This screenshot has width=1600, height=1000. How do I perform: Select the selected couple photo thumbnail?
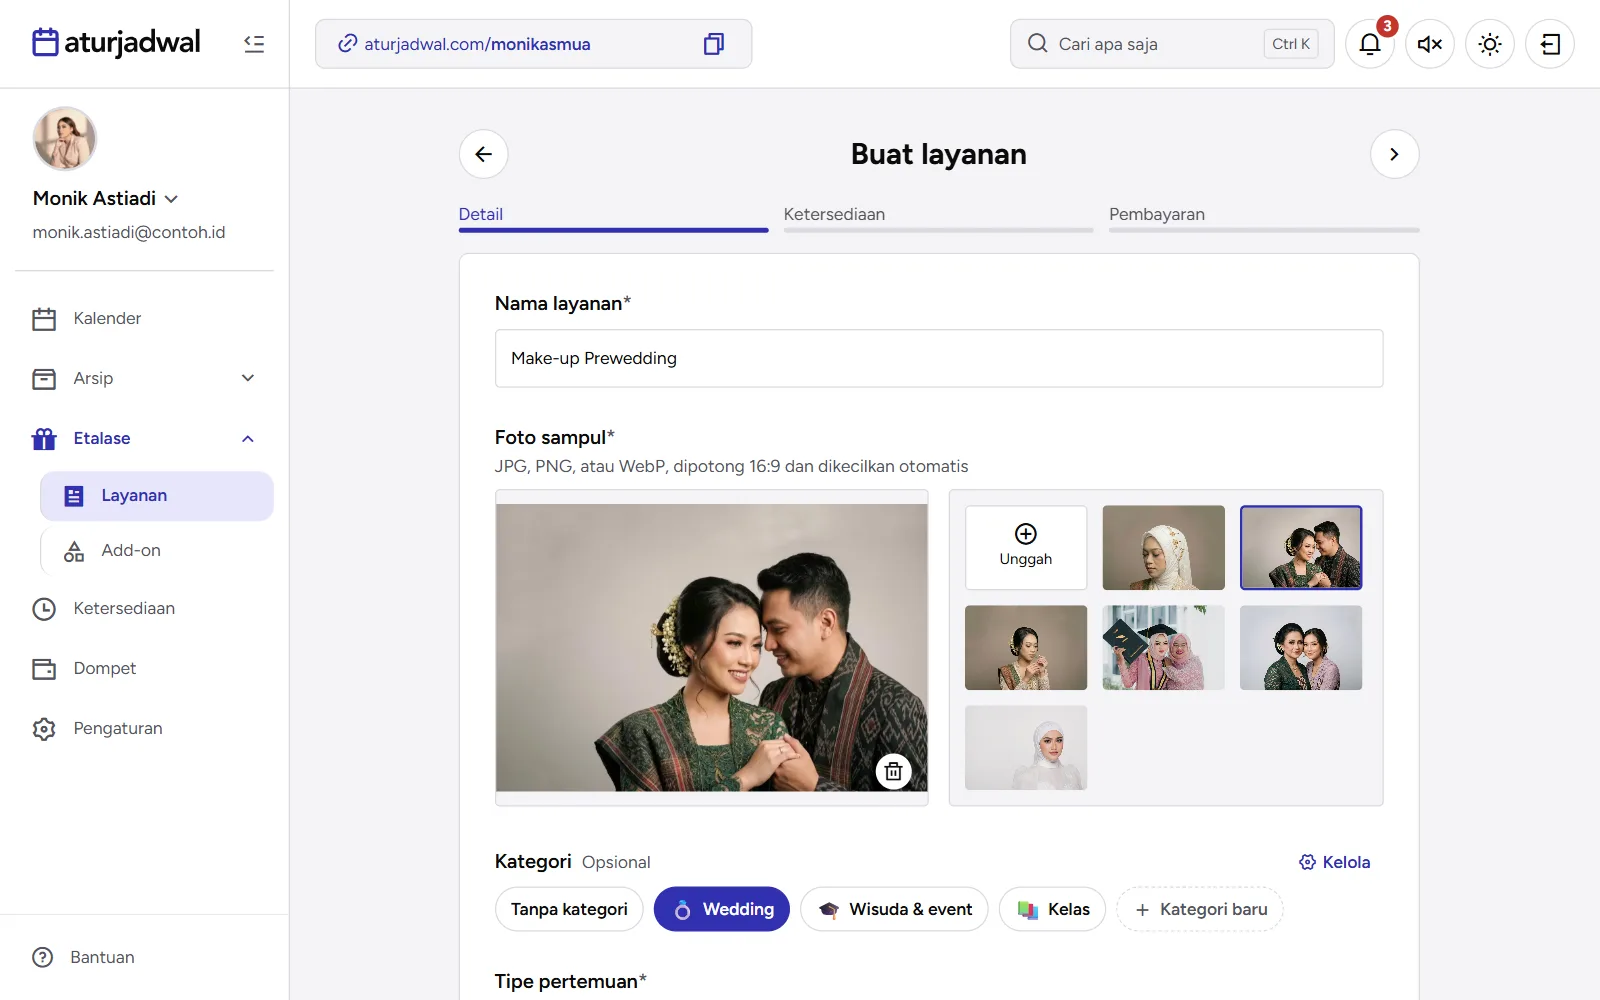pyautogui.click(x=1301, y=547)
